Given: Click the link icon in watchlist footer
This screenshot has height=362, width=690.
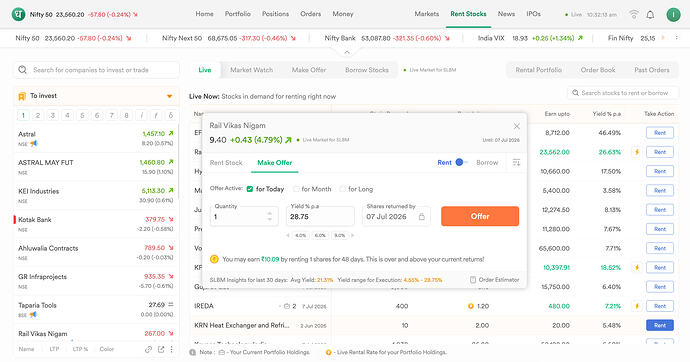Looking at the screenshot, I should [x=148, y=349].
